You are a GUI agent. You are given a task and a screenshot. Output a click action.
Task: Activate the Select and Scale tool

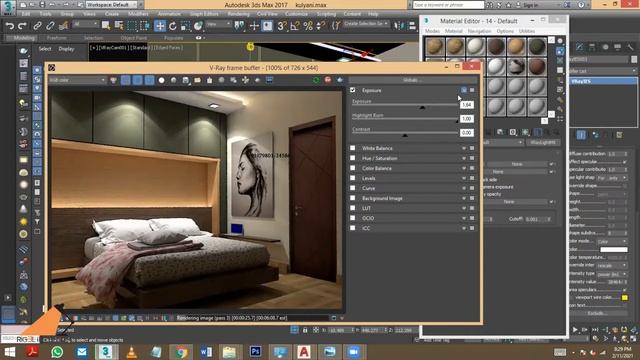pyautogui.click(x=185, y=26)
